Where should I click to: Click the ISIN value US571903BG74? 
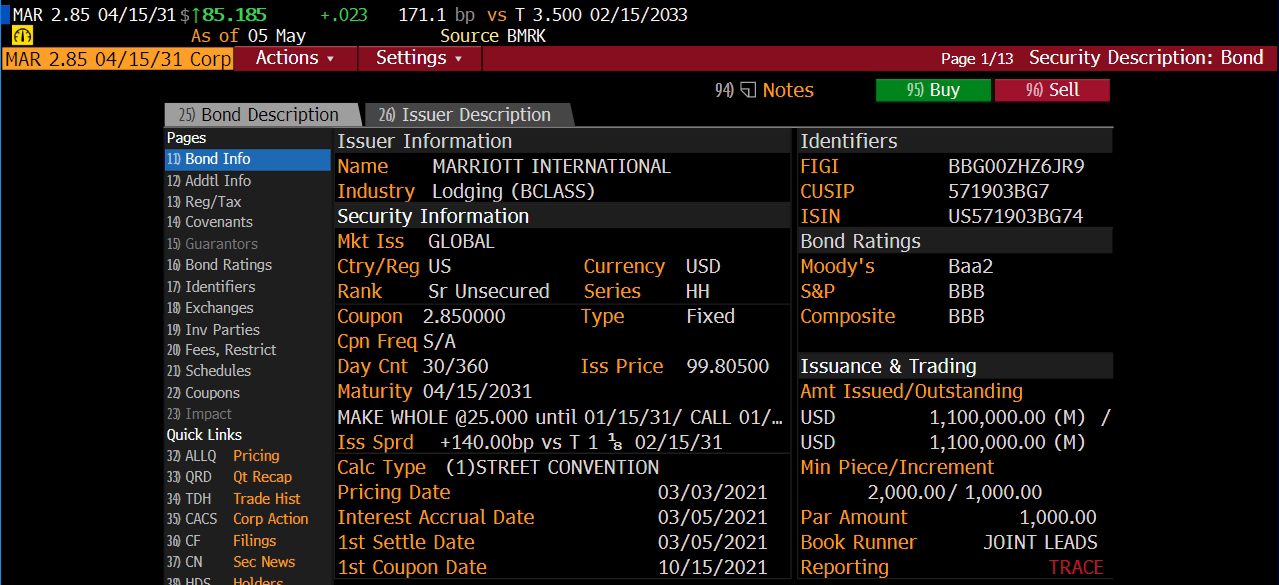click(x=1016, y=216)
